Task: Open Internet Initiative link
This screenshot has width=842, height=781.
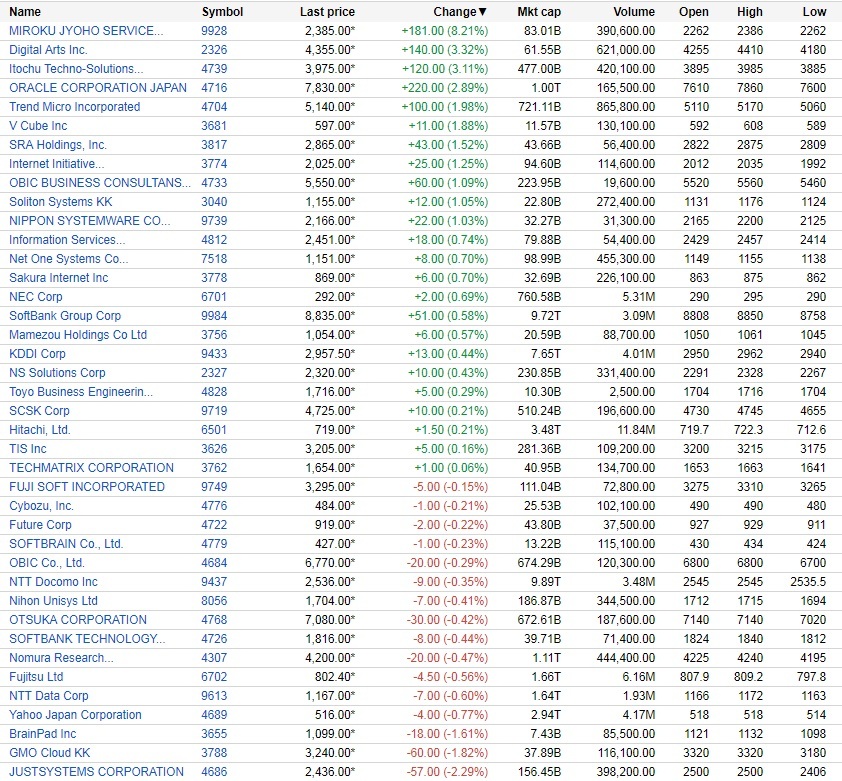Action: coord(57,164)
